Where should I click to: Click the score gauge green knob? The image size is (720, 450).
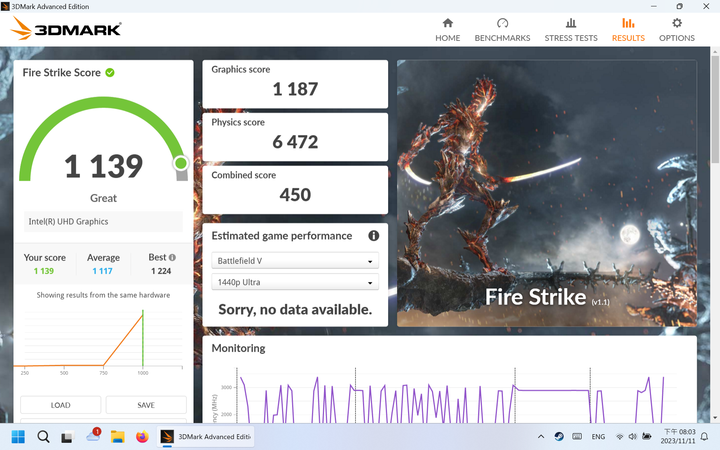point(180,163)
